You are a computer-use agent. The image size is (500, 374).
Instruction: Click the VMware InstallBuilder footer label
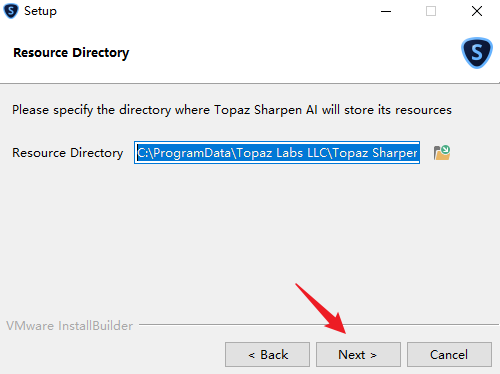pyautogui.click(x=70, y=326)
